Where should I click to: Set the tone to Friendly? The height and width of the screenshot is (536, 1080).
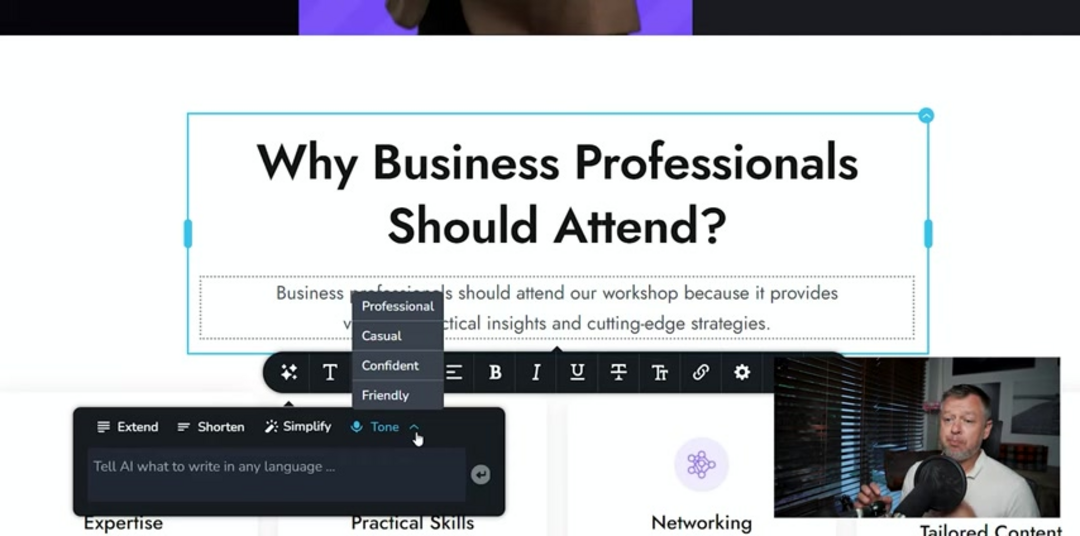(x=385, y=396)
